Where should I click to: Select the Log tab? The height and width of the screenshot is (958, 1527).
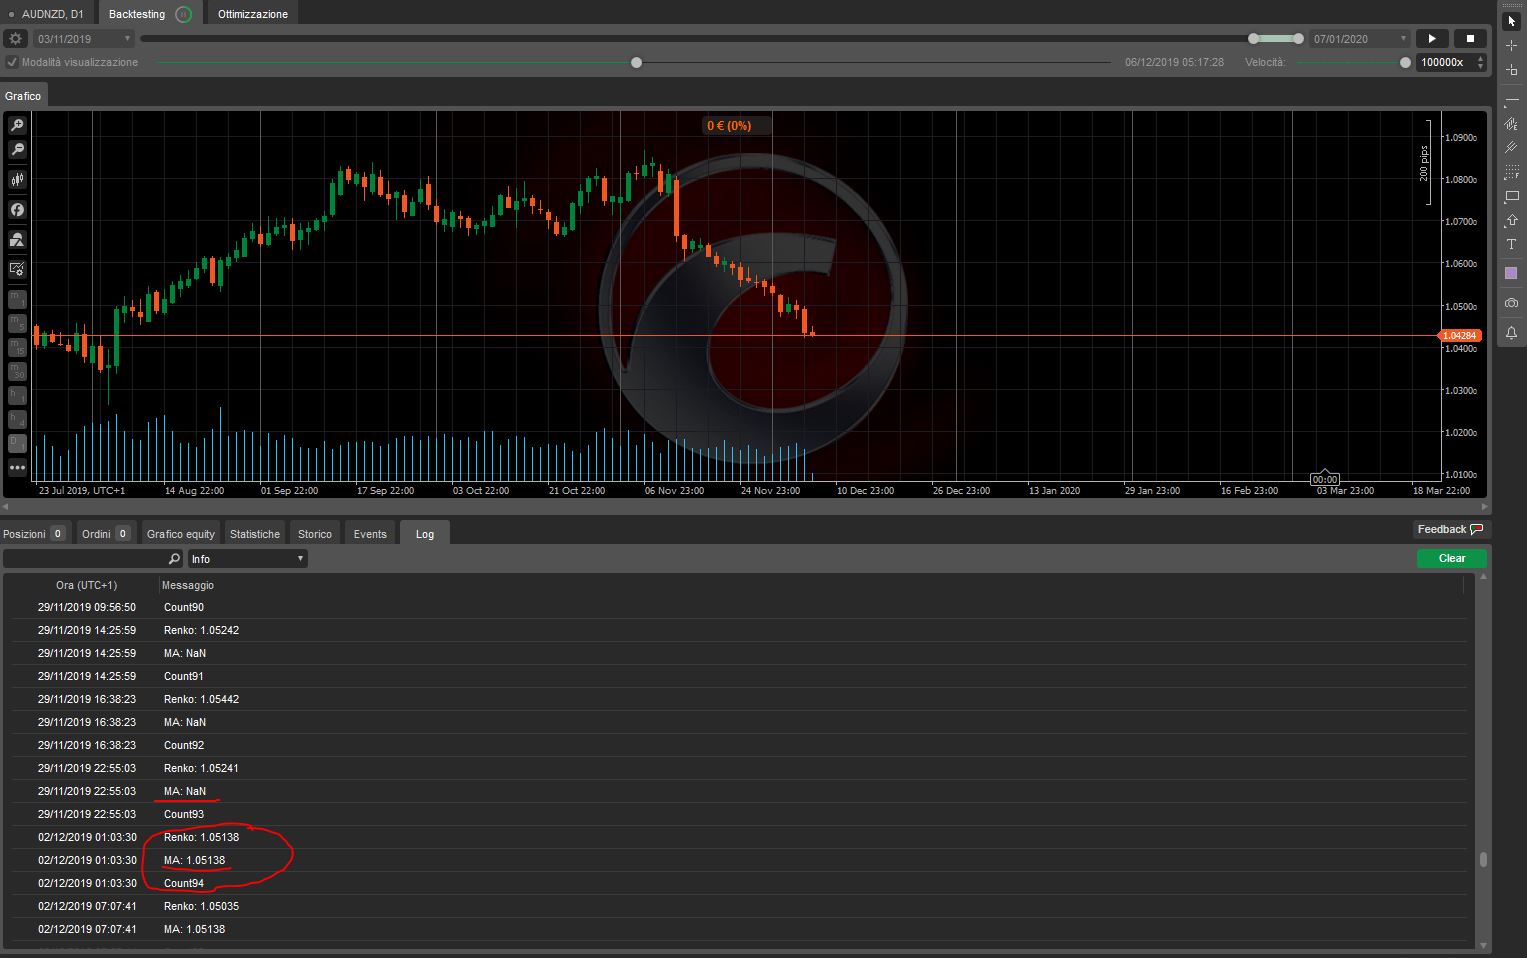point(425,534)
